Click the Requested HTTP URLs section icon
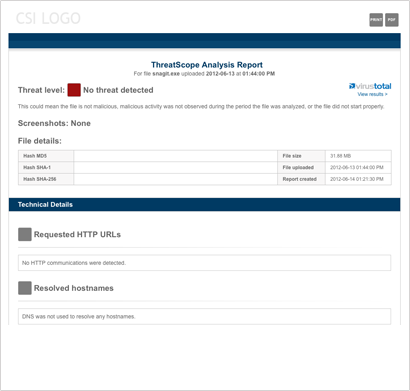410x391 pixels. point(25,234)
